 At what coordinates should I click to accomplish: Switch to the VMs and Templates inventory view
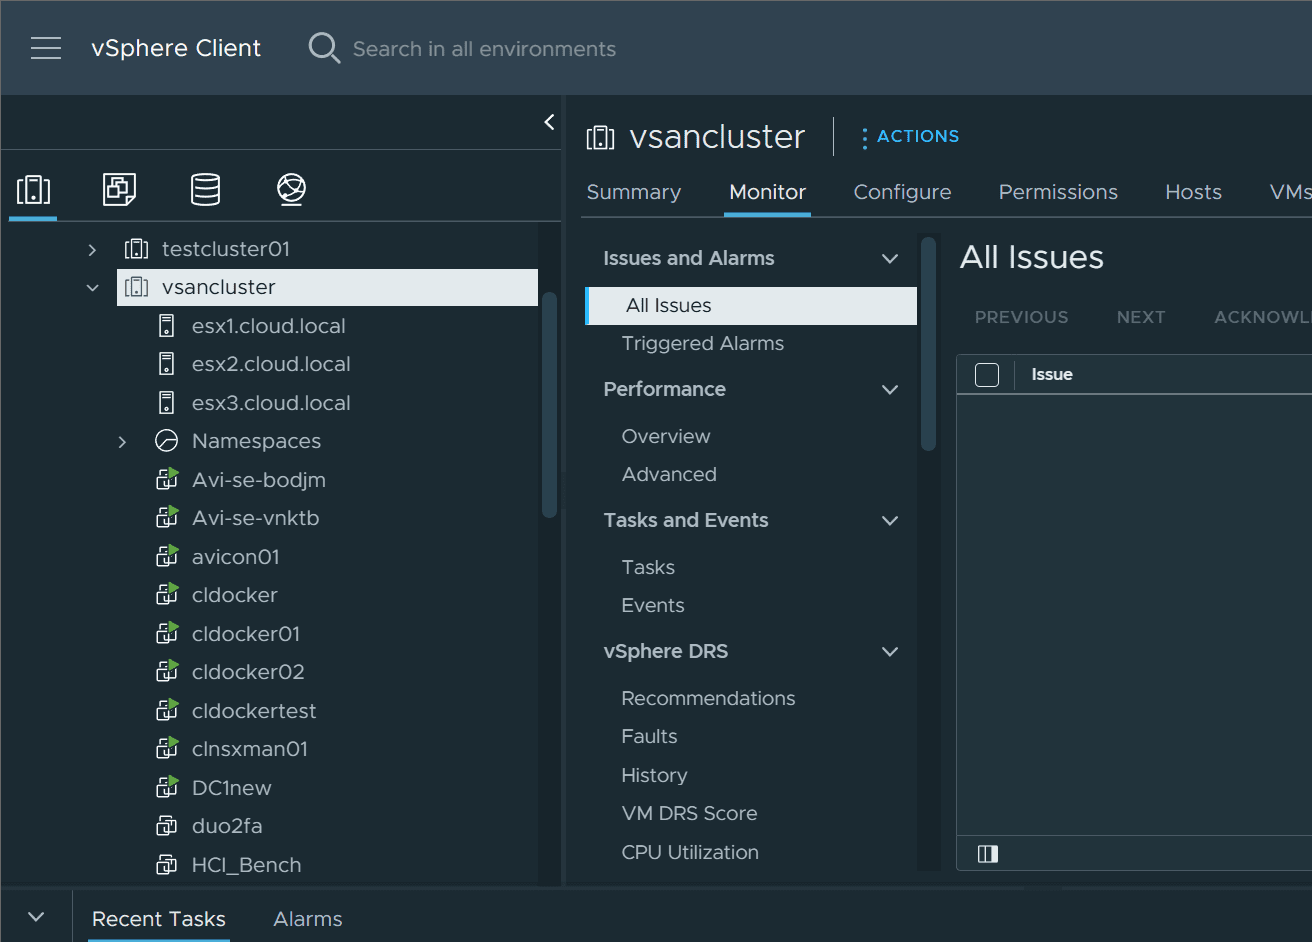tap(119, 187)
